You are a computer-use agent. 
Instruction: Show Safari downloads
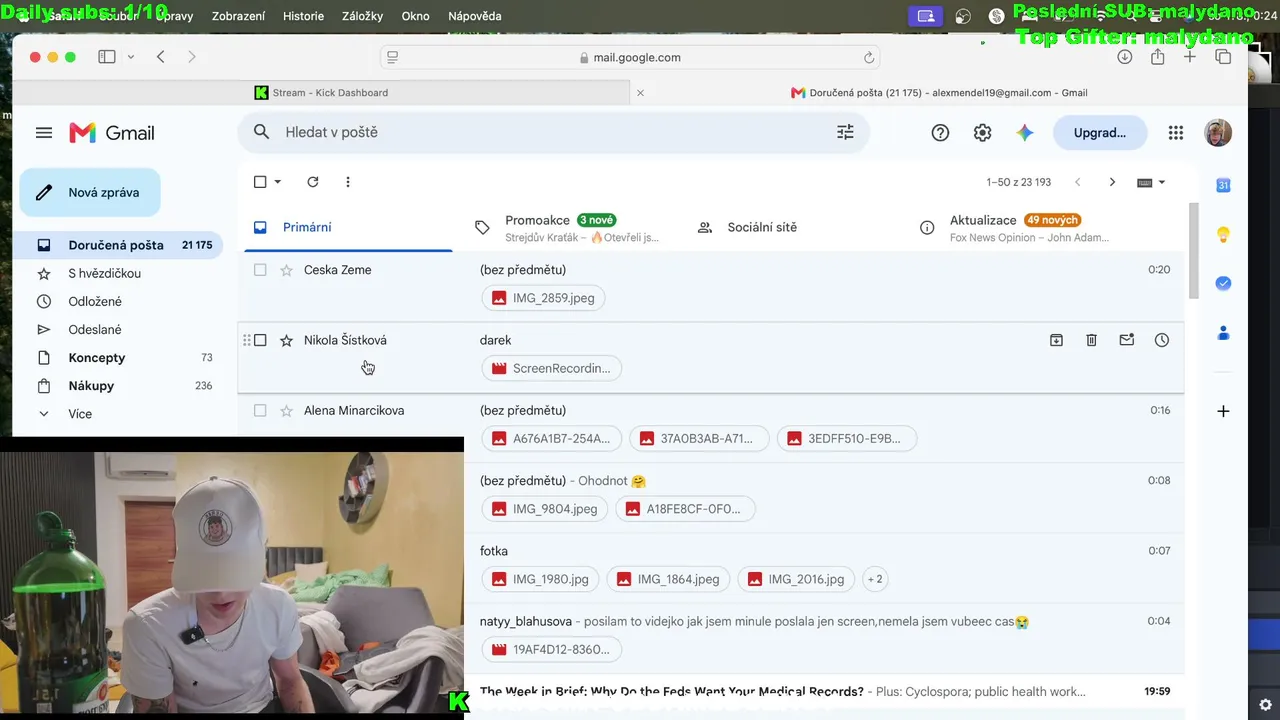[1125, 57]
